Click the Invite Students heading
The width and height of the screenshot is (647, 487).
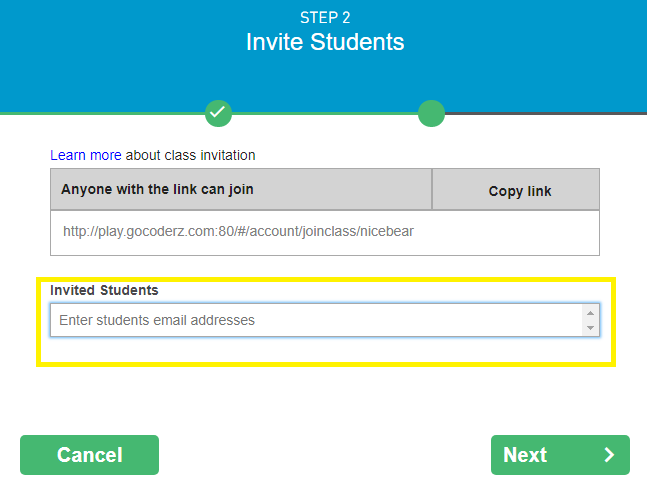324,43
